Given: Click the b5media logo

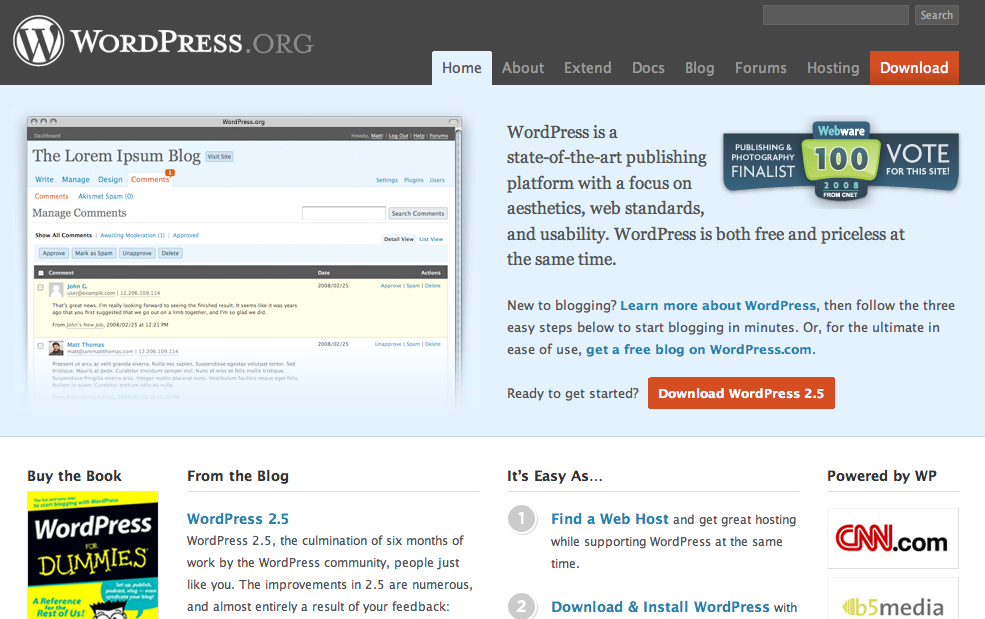Looking at the screenshot, I should [x=892, y=604].
